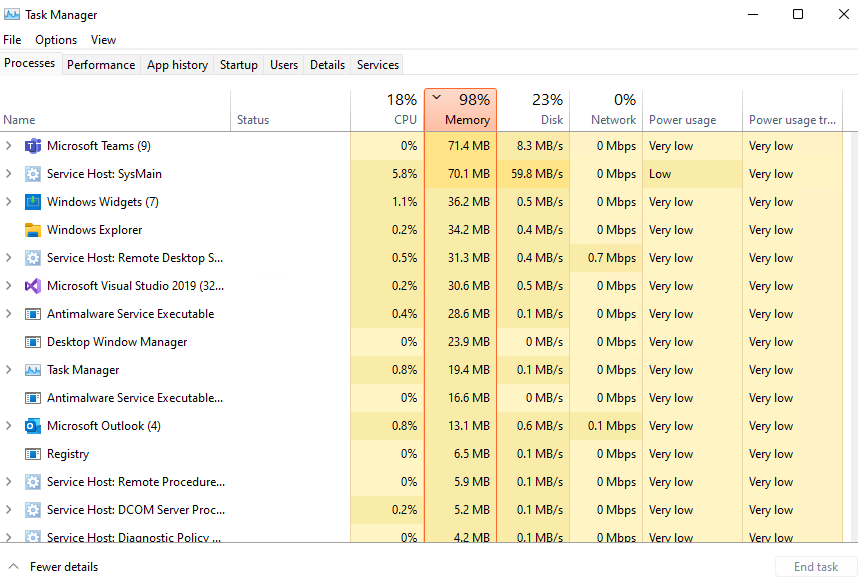Click the End task button
The image size is (858, 587).
(x=815, y=567)
